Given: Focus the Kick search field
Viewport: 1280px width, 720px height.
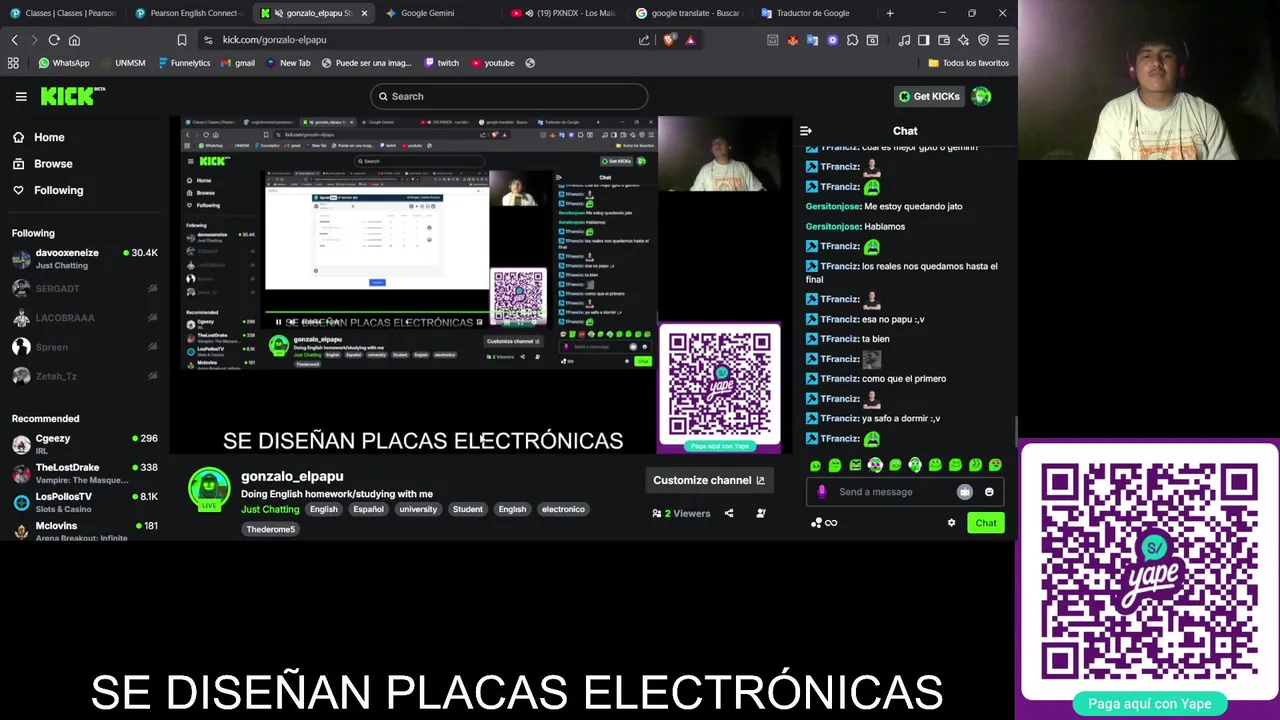Looking at the screenshot, I should [x=509, y=96].
